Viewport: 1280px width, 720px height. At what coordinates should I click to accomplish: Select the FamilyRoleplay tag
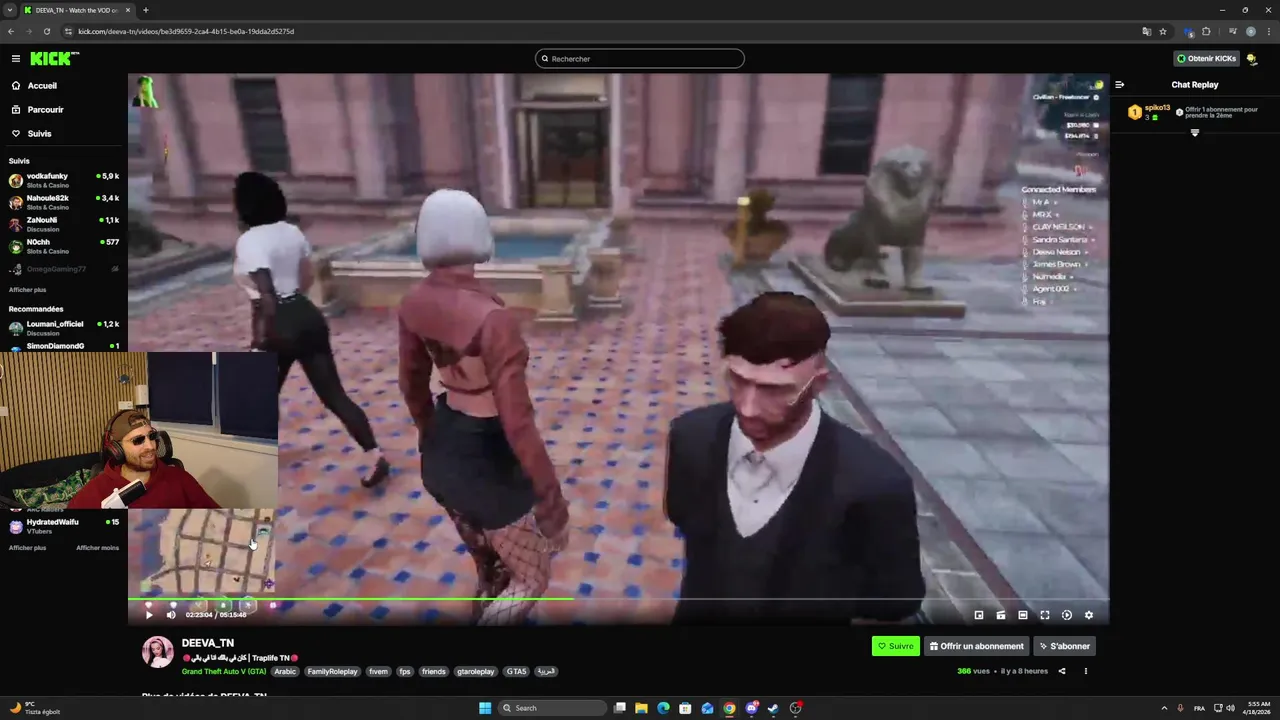[x=332, y=672]
